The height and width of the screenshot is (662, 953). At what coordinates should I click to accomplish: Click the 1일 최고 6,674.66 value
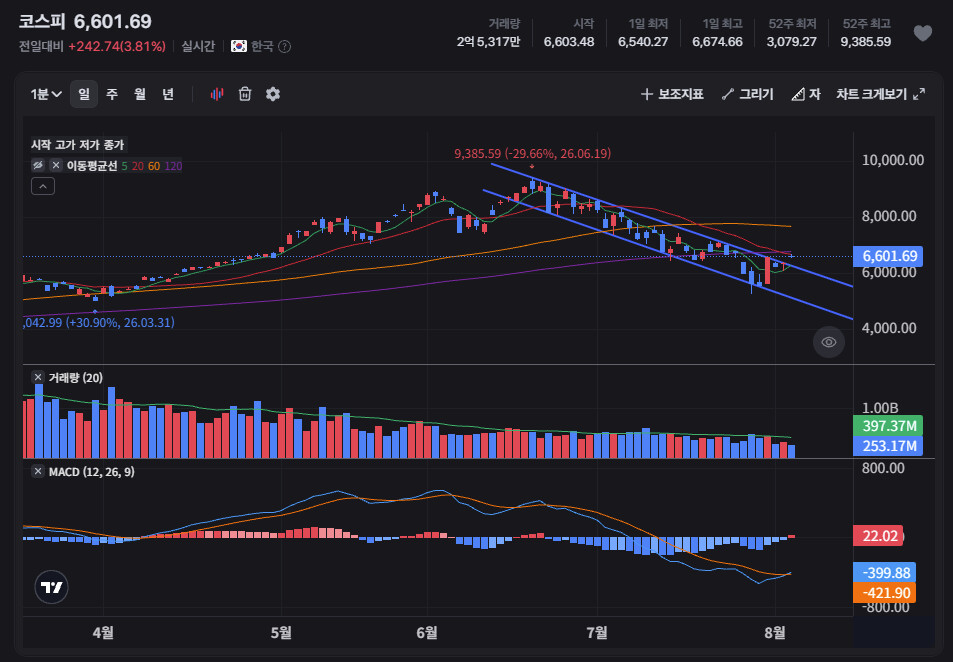717,33
